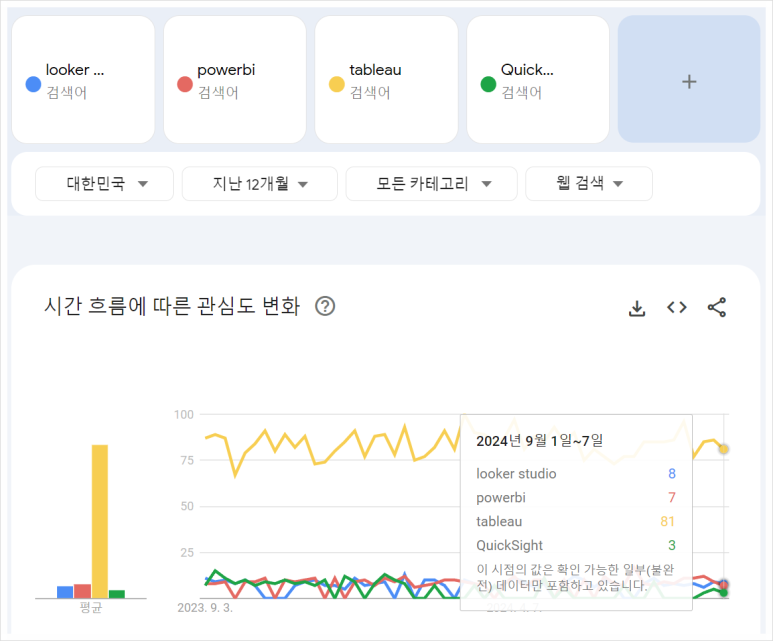Open the 웹 검색 search type dropdown
The image size is (773, 641).
tap(589, 183)
